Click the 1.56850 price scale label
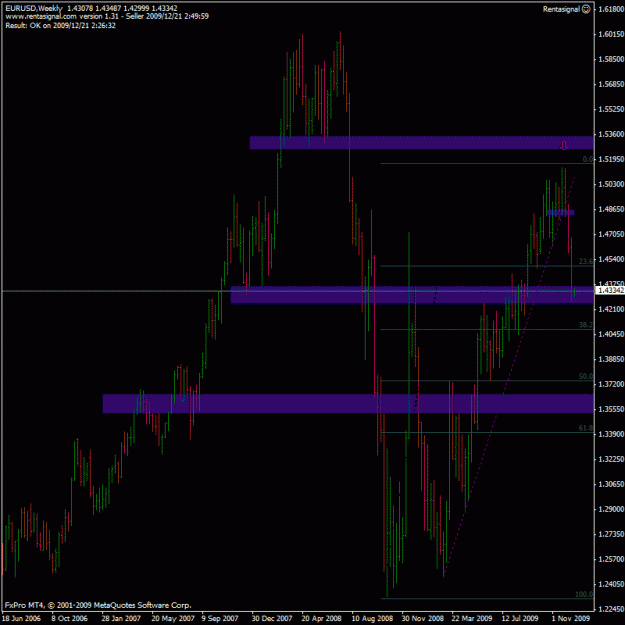Screen dimensions: 625x625 (611, 84)
